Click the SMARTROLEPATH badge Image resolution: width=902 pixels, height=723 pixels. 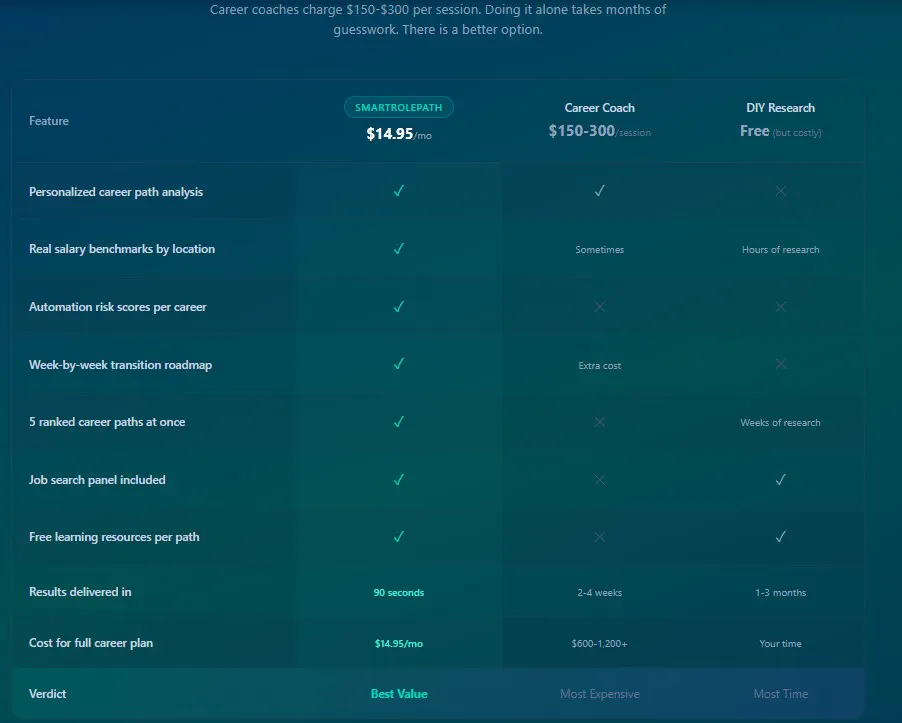click(399, 108)
